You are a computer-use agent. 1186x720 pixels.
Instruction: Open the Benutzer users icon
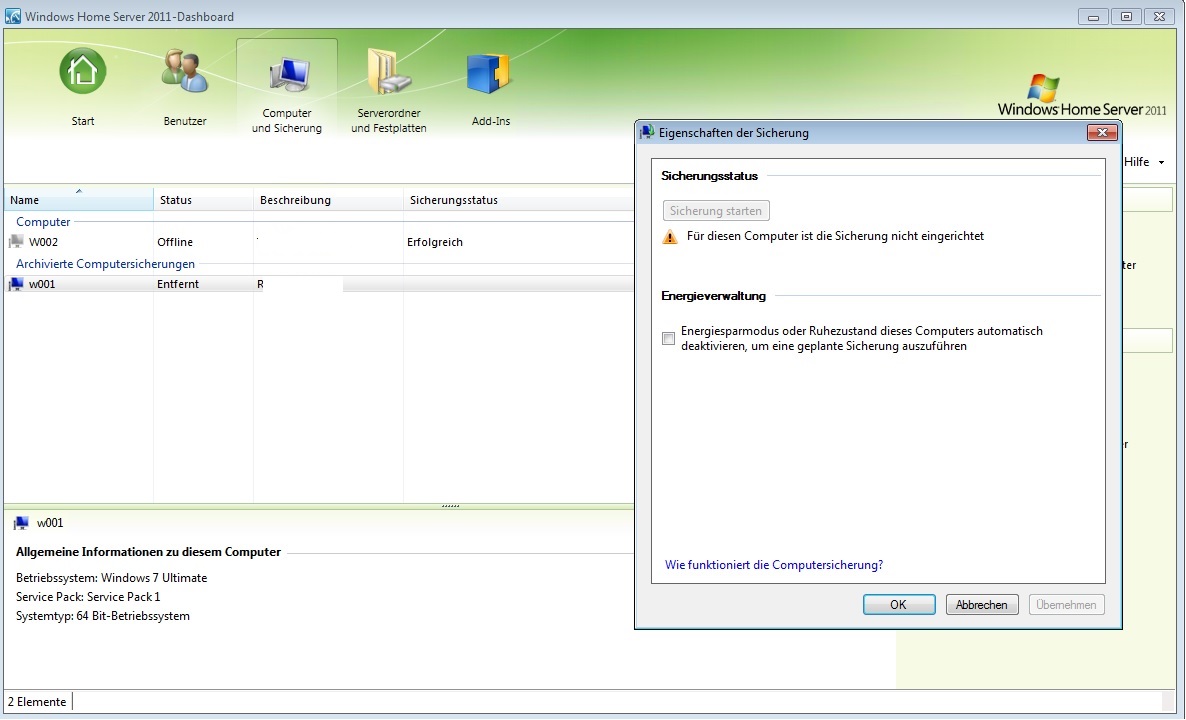point(185,71)
